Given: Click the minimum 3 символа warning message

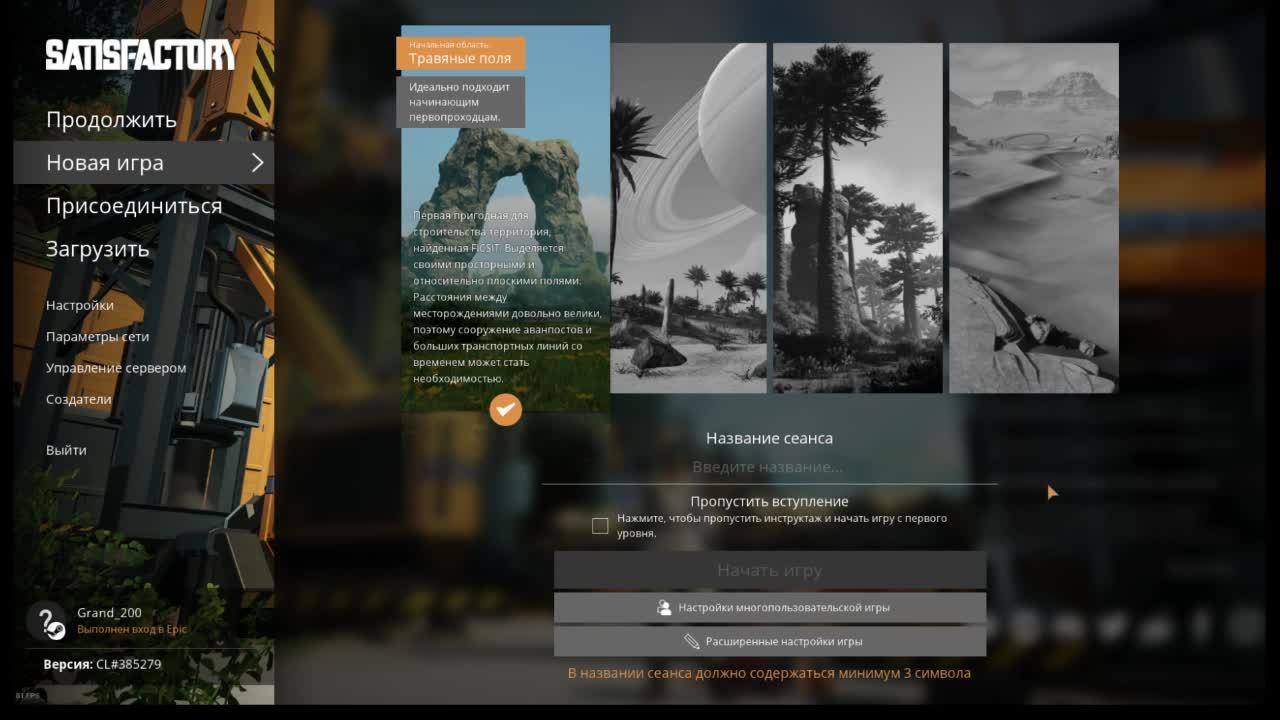Looking at the screenshot, I should tap(769, 673).
